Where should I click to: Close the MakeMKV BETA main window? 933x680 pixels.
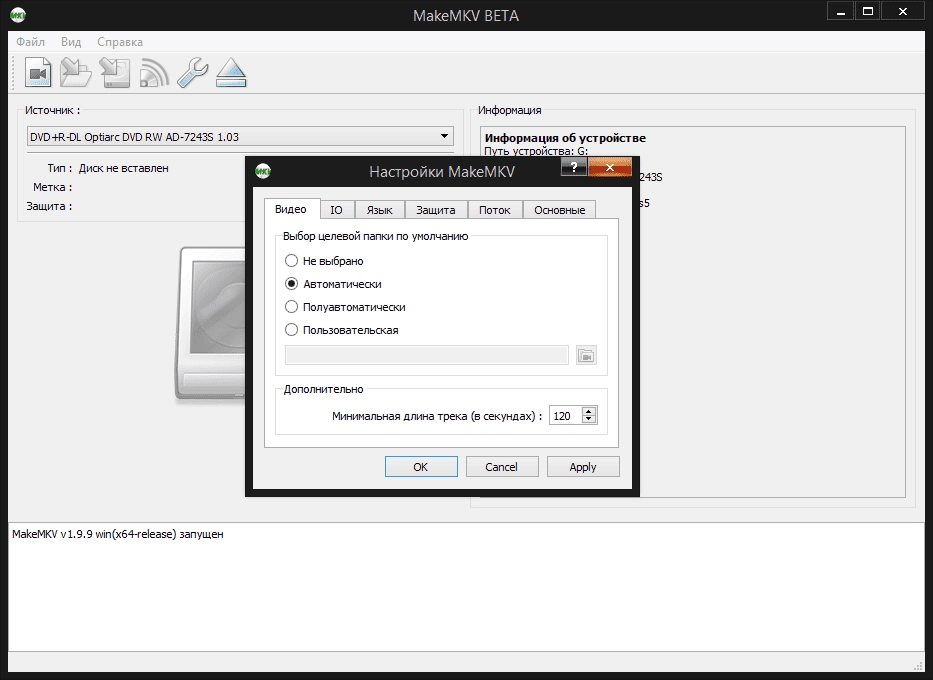coord(903,12)
